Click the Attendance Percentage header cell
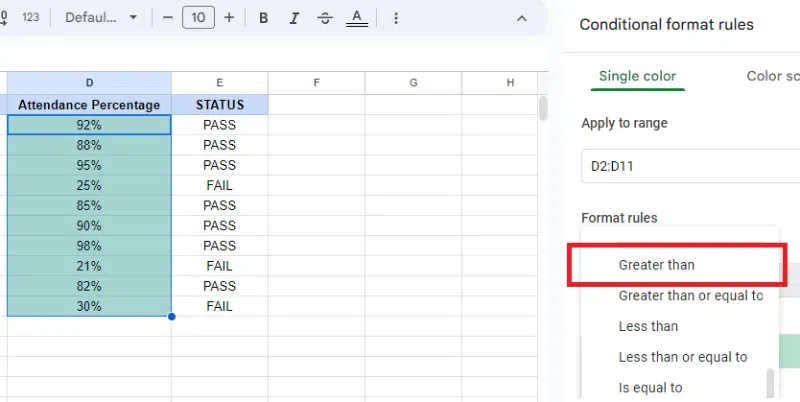The image size is (800, 402). 89,105
